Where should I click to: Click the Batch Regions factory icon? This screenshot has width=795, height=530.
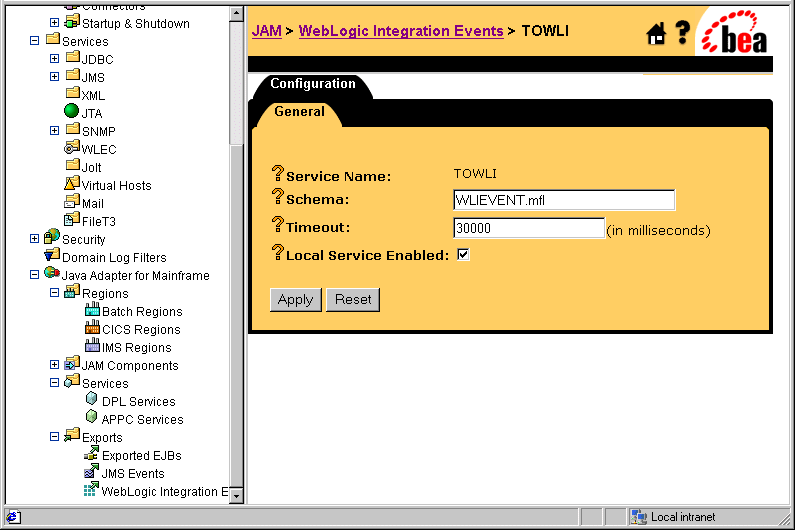pyautogui.click(x=92, y=309)
